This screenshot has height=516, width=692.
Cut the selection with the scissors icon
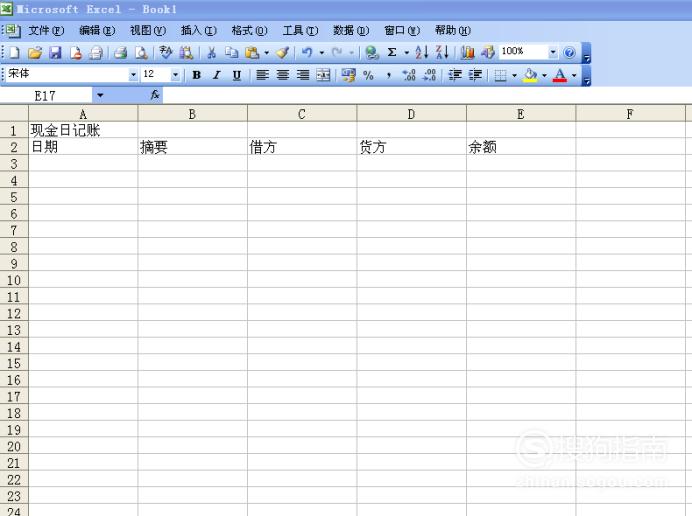click(x=211, y=53)
